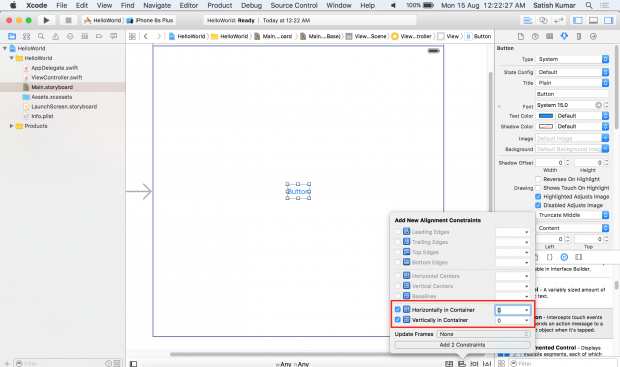Open the Quick Help inspector
The height and width of the screenshot is (367, 620).
[x=535, y=36]
